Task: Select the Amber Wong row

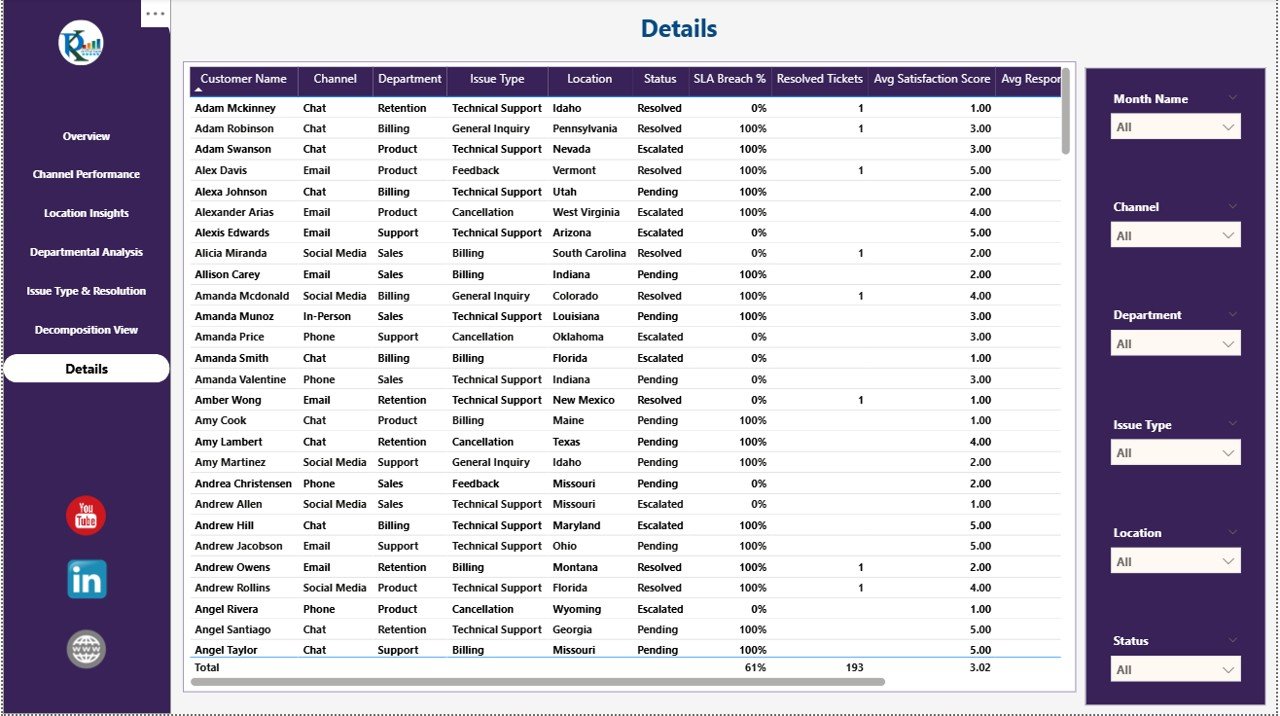Action: 625,400
